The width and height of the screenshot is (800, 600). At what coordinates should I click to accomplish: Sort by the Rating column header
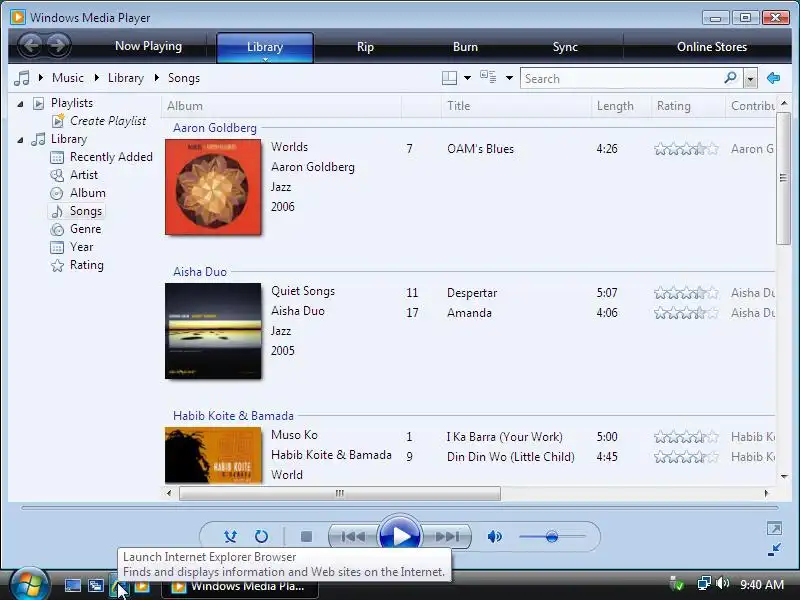tap(688, 106)
